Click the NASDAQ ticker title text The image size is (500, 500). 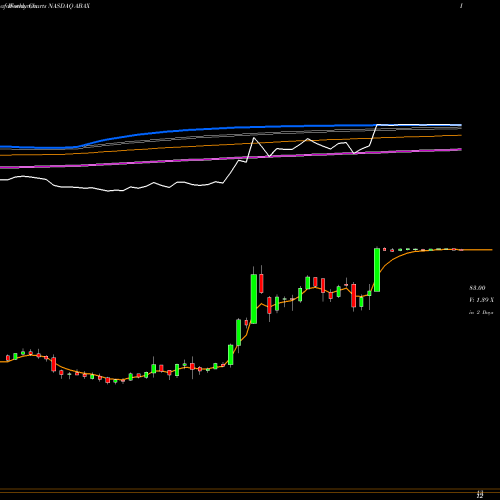[x=45, y=6]
